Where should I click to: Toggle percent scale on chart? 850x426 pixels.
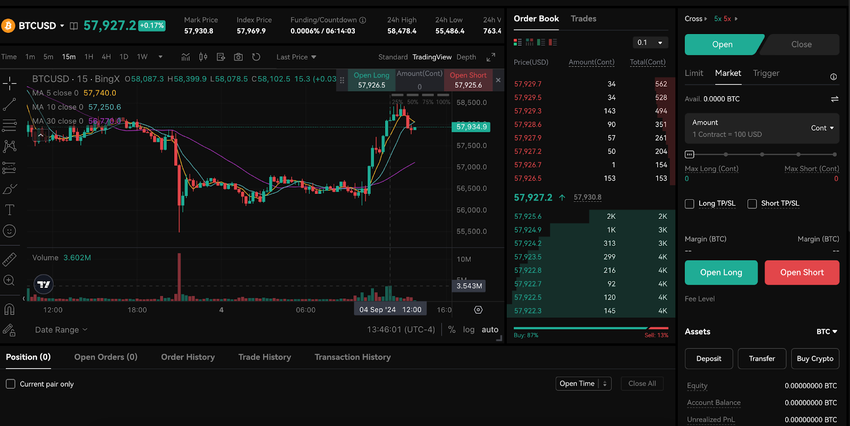click(x=452, y=330)
